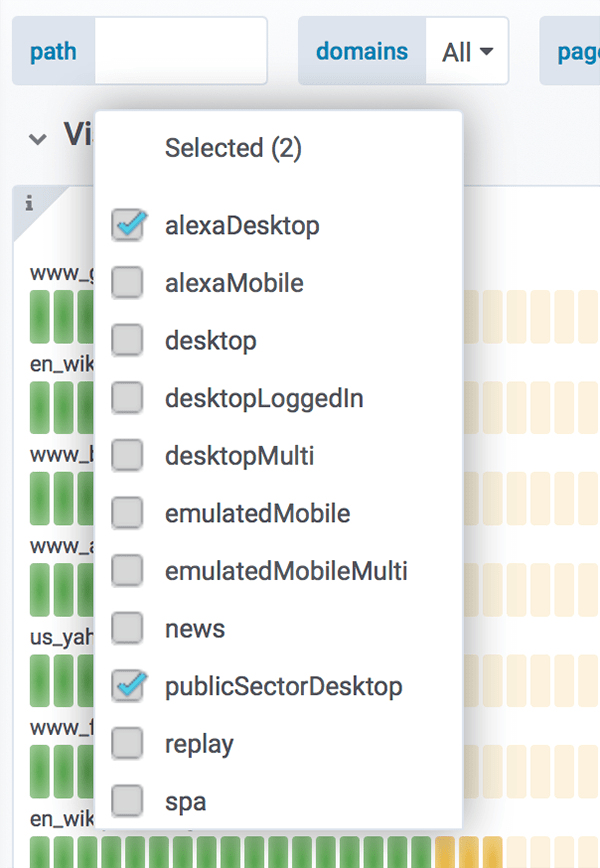The height and width of the screenshot is (868, 600).
Task: Open the domains All dropdown
Action: click(x=467, y=51)
